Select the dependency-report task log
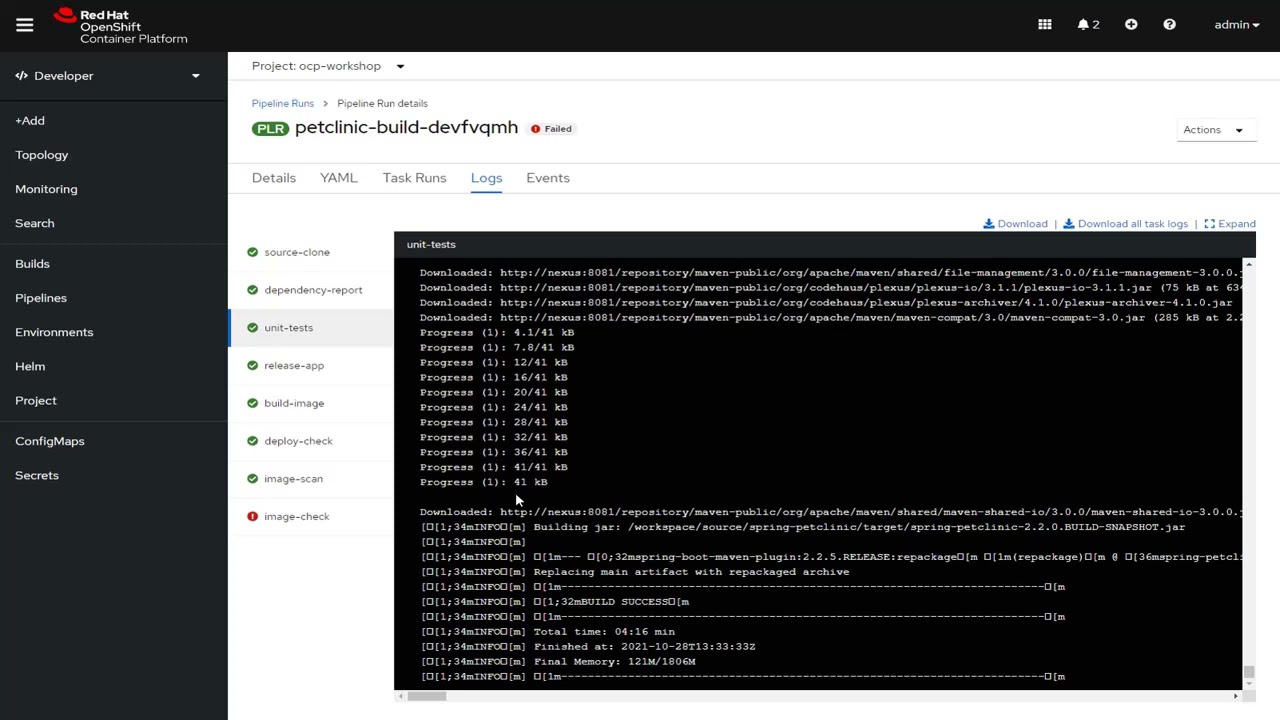The height and width of the screenshot is (720, 1280). [311, 290]
